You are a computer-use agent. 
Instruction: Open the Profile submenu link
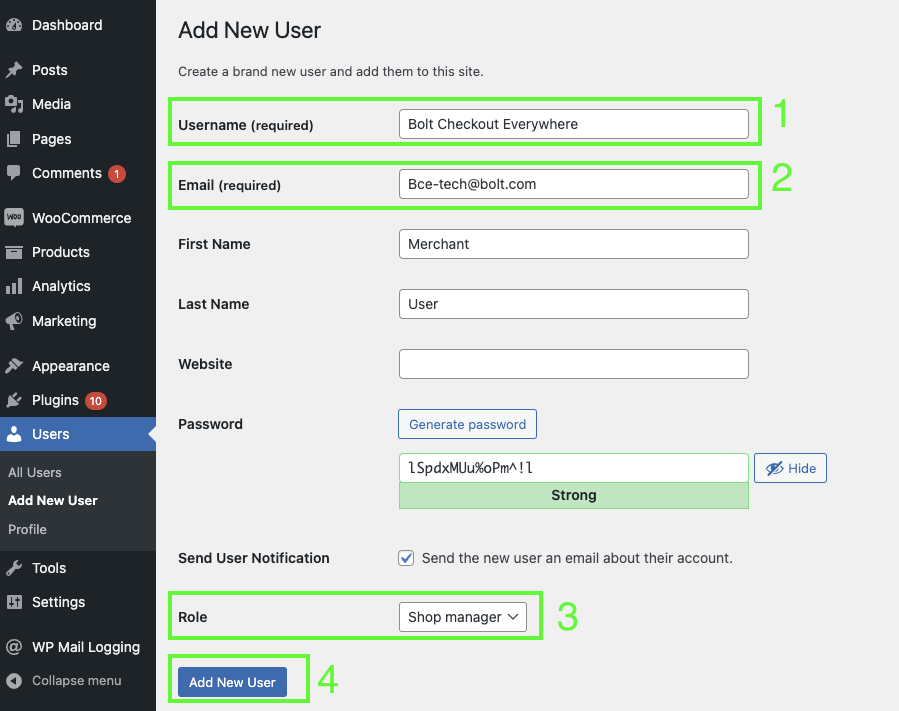[x=28, y=529]
